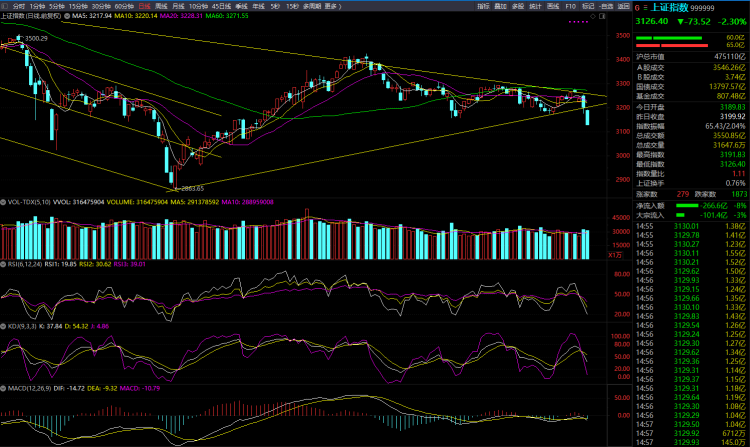Select the 分时 intraday tab
The height and width of the screenshot is (447, 750).
click(x=18, y=6)
